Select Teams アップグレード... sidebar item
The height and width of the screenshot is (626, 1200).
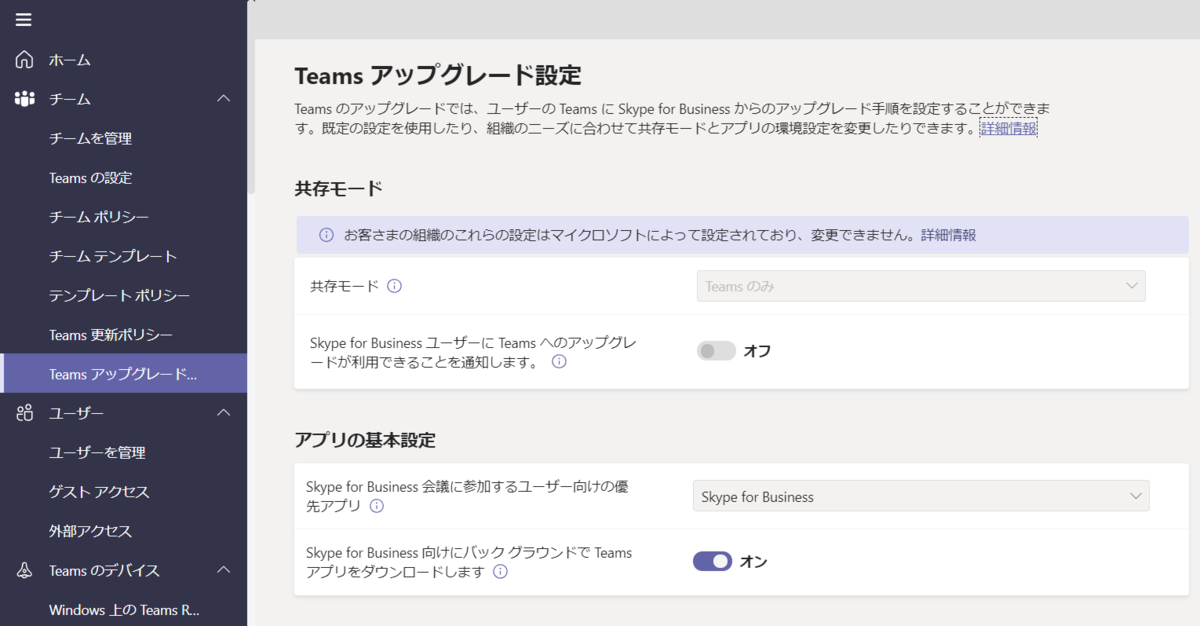[x=124, y=374]
